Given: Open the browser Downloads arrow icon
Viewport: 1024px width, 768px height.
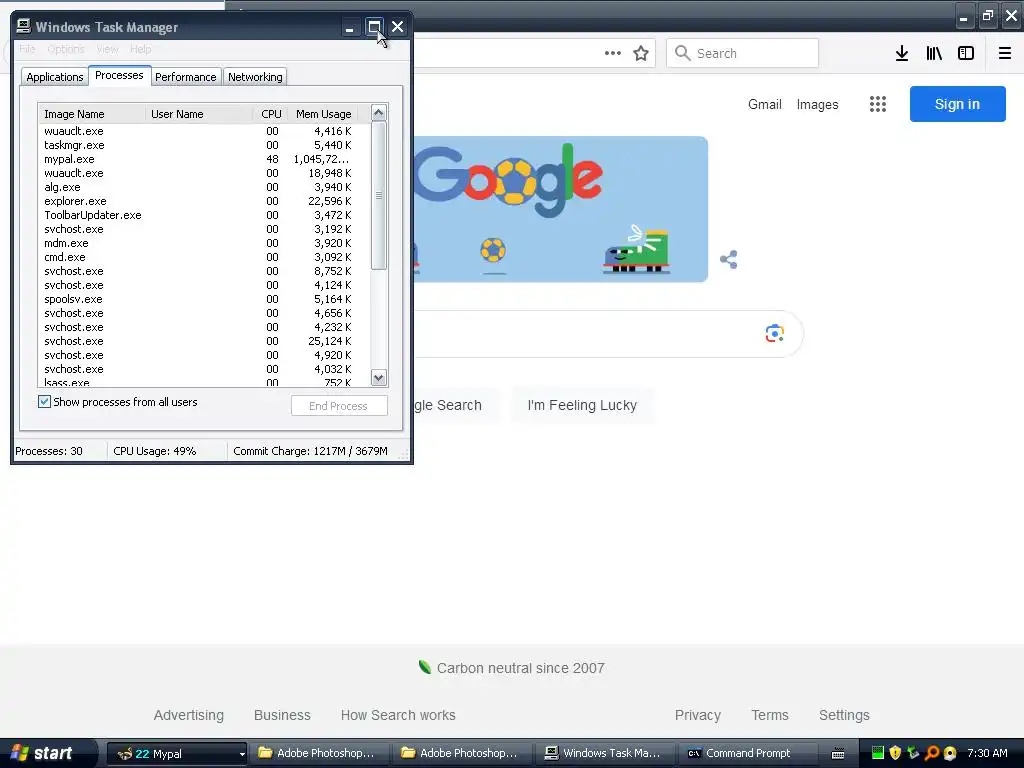Looking at the screenshot, I should click(901, 53).
